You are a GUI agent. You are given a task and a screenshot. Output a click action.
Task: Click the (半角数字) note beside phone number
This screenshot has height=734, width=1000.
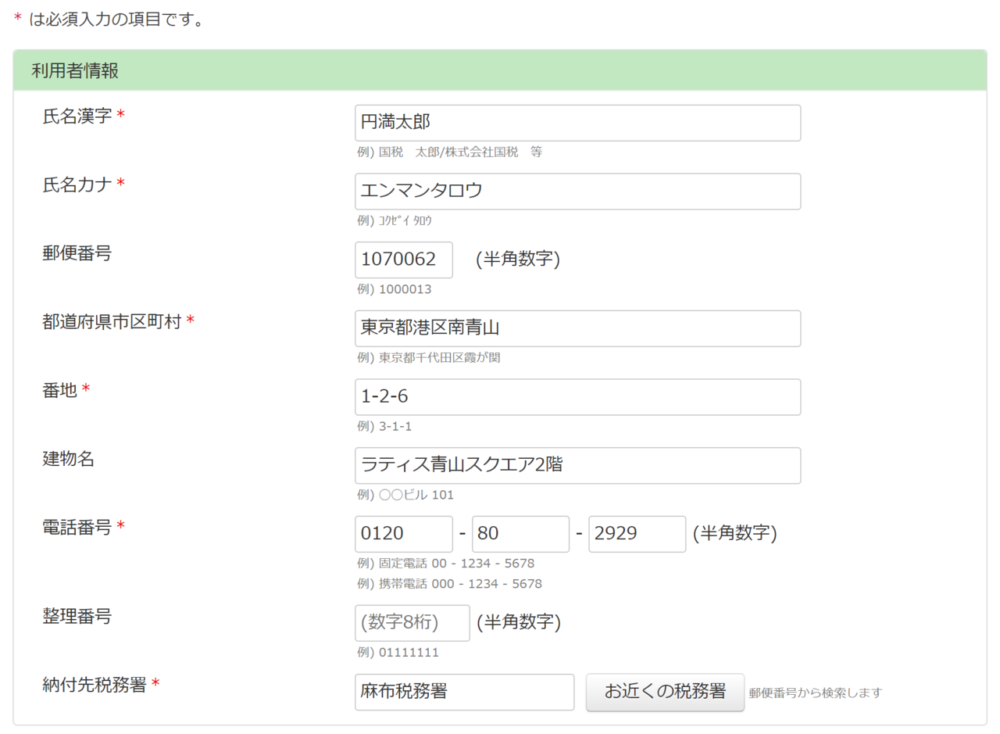pos(735,534)
